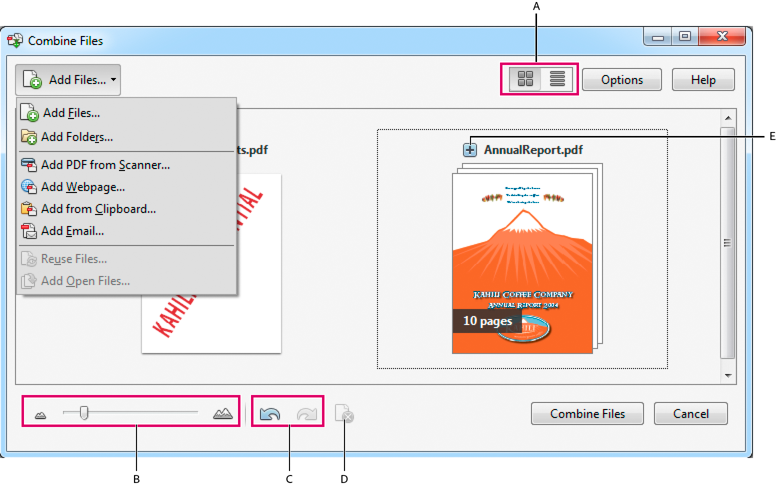Cancel the Combine Files dialog

pyautogui.click(x=691, y=414)
